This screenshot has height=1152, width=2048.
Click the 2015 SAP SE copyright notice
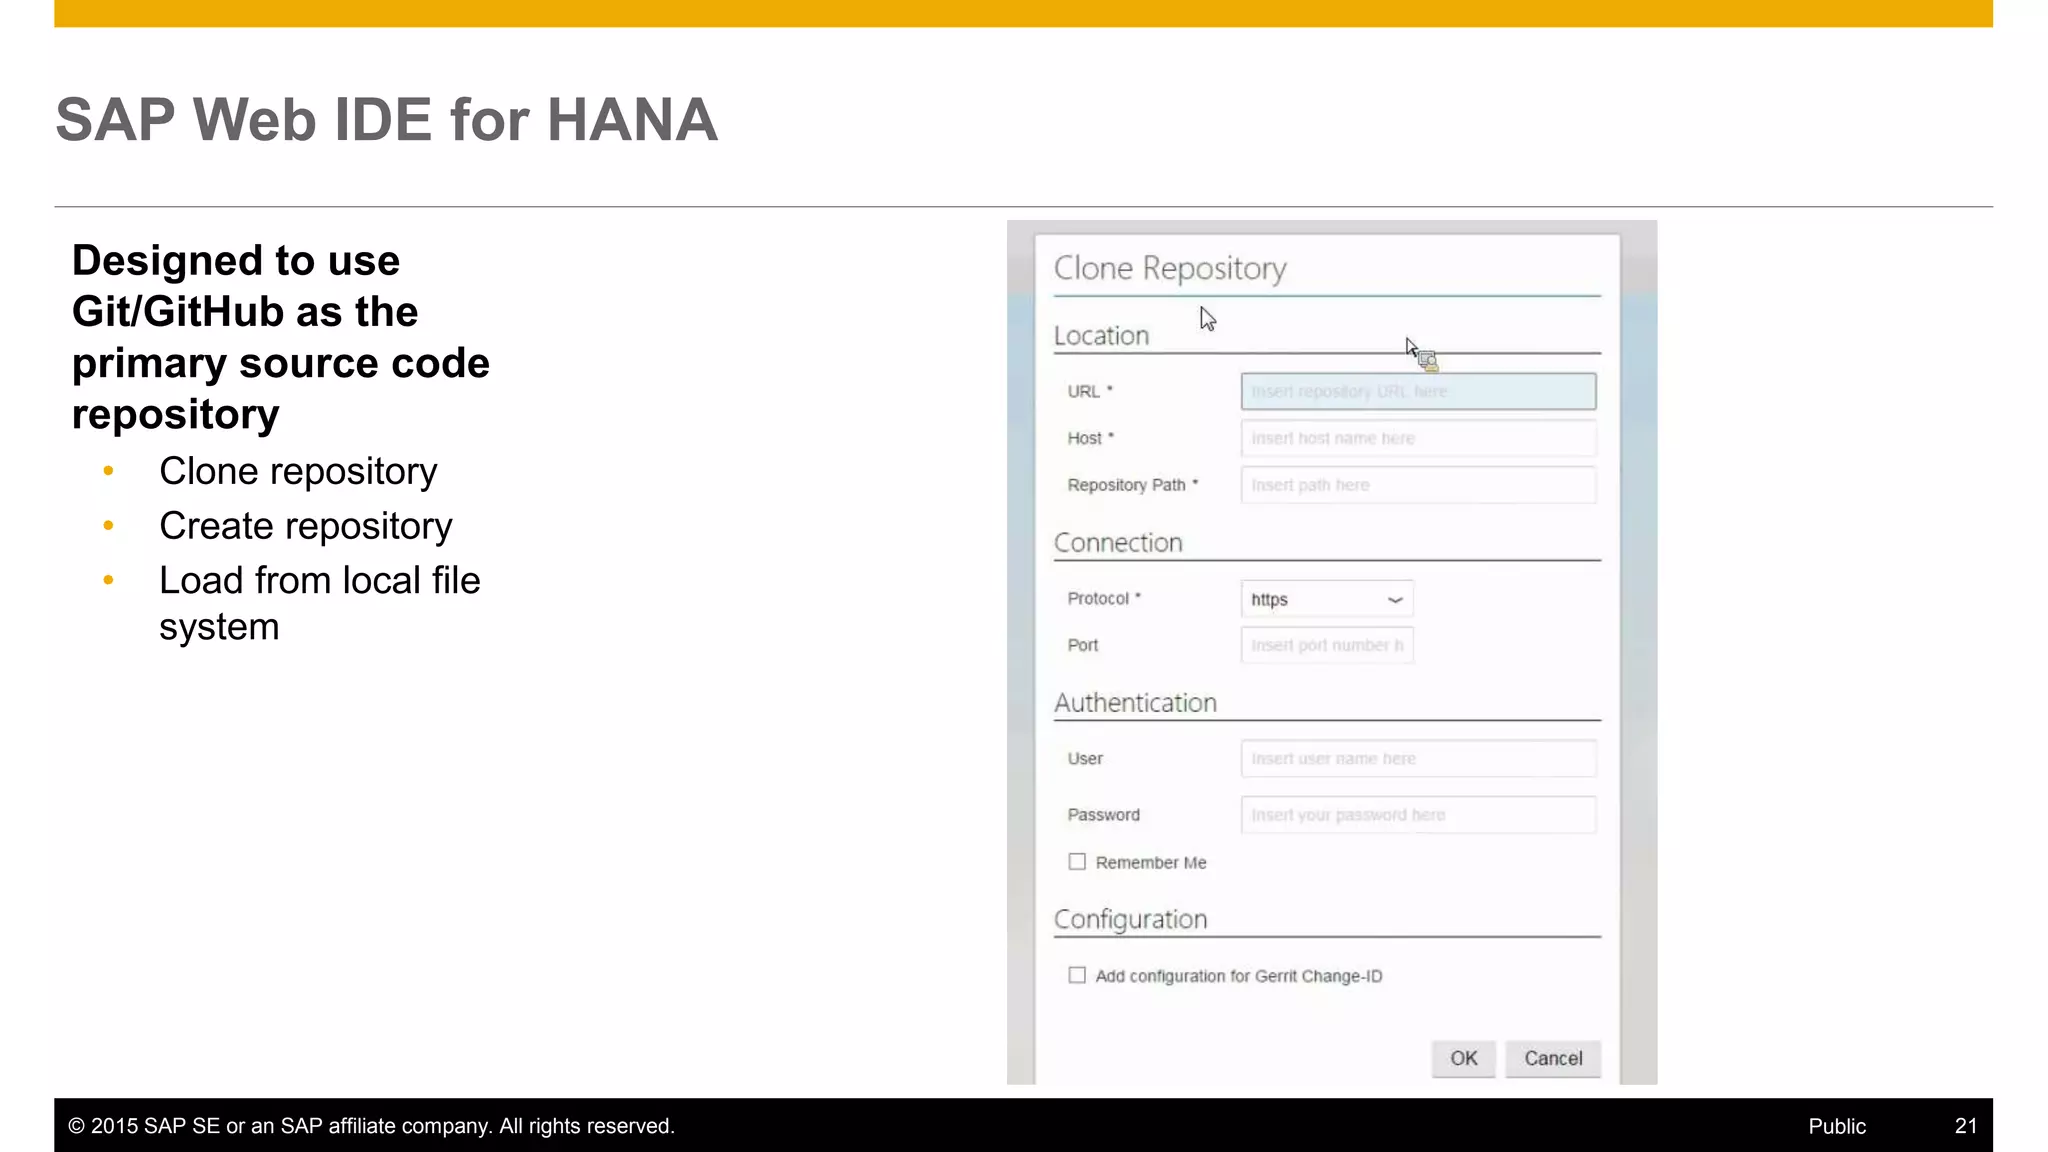click(371, 1126)
